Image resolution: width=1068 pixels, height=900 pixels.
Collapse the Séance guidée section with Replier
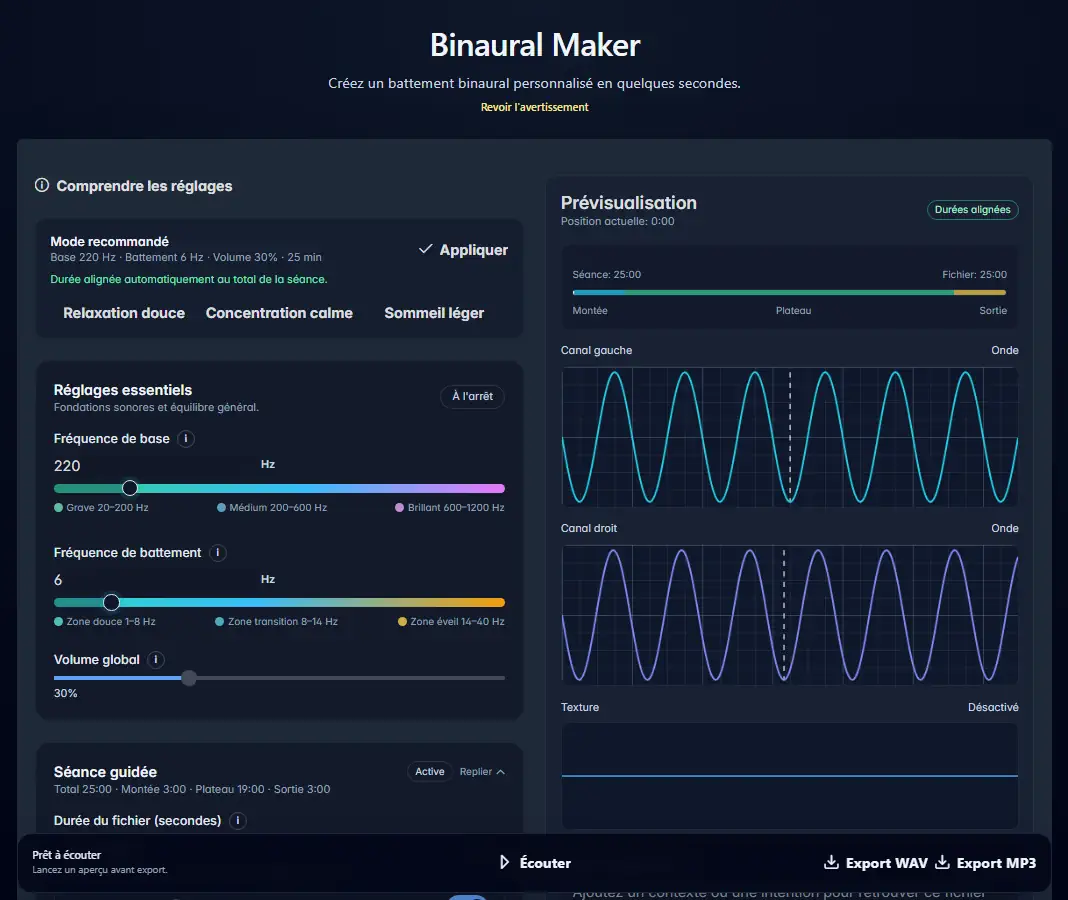(482, 772)
